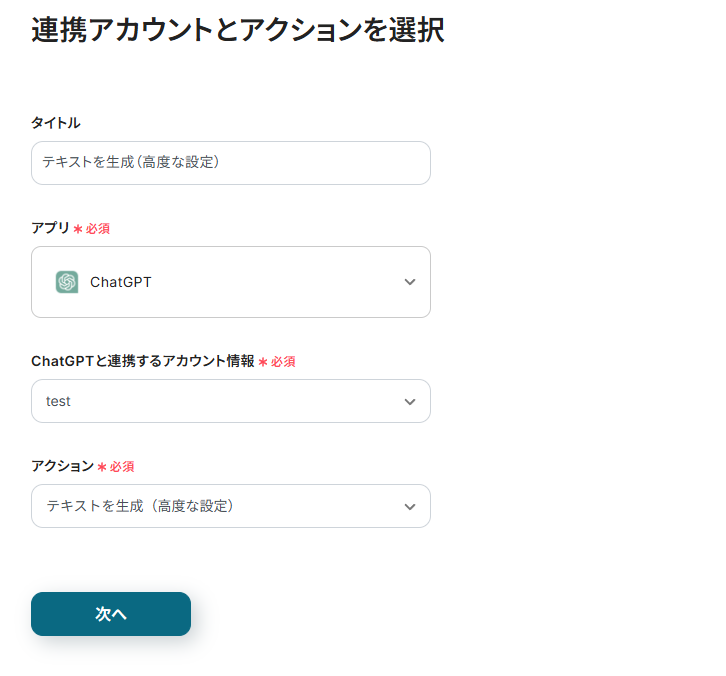Image resolution: width=726 pixels, height=676 pixels.
Task: Expand the アクション dropdown chevron
Action: (409, 506)
